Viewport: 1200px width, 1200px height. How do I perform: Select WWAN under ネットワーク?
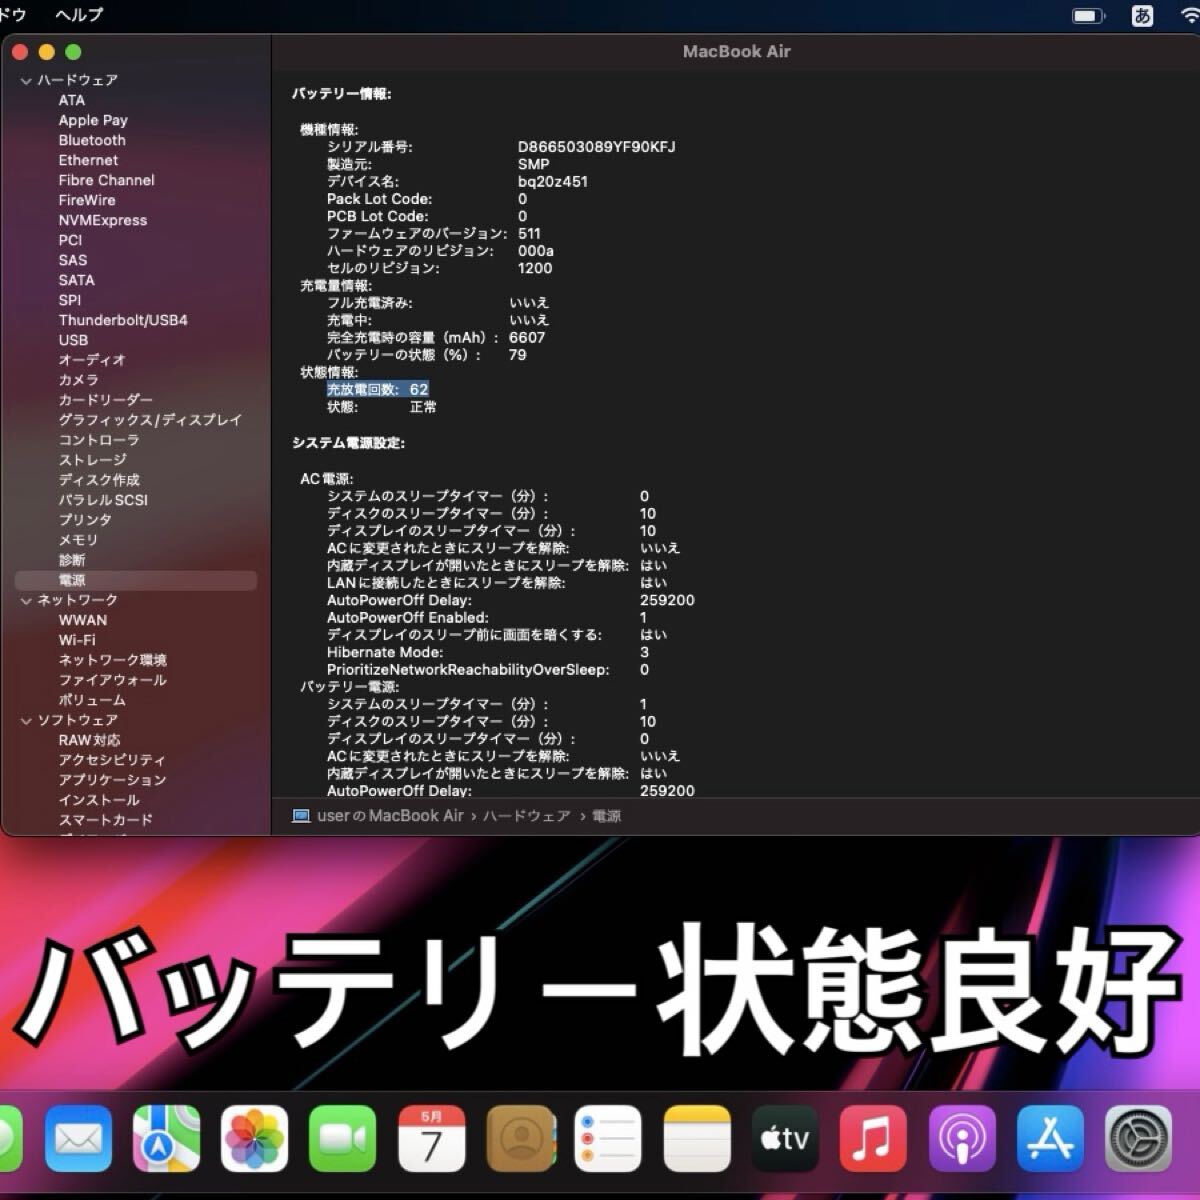(x=82, y=620)
